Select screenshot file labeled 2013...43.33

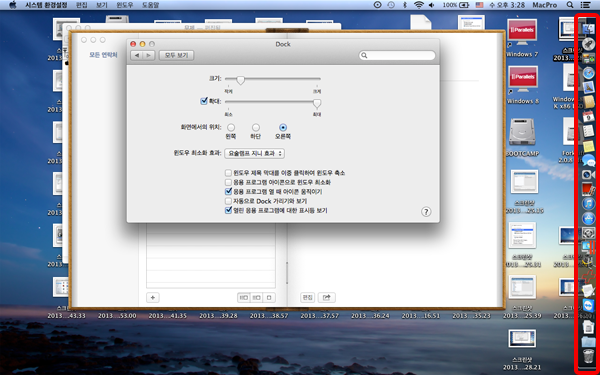66,298
